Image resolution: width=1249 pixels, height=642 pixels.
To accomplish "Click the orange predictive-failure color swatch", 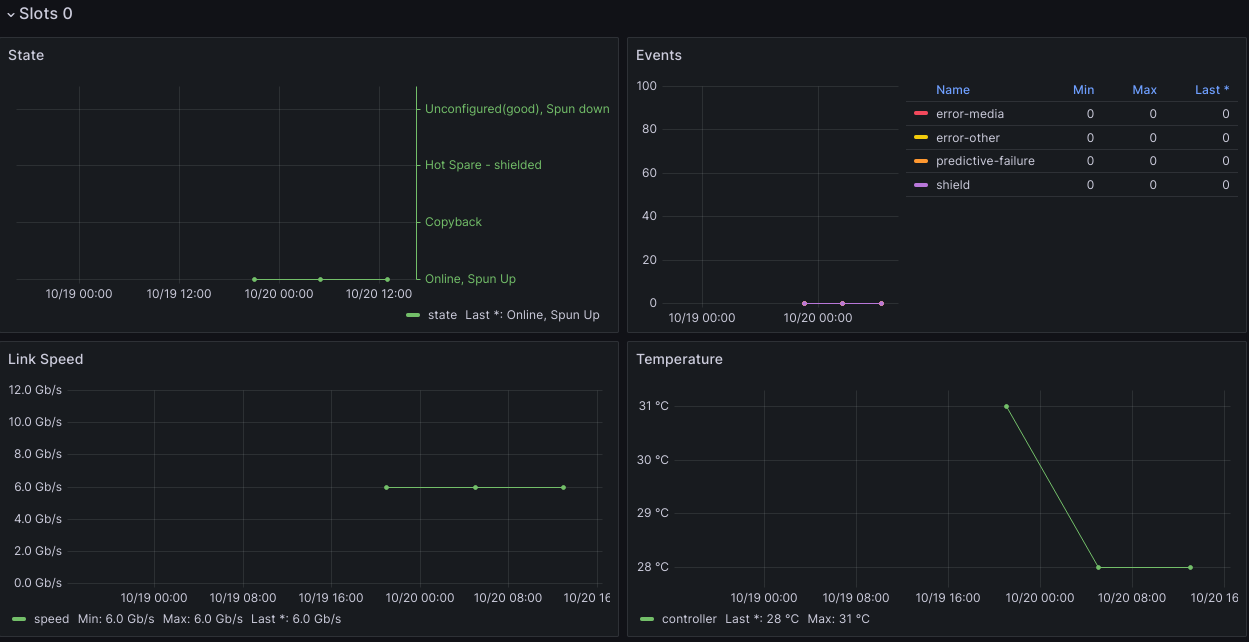I will 921,161.
